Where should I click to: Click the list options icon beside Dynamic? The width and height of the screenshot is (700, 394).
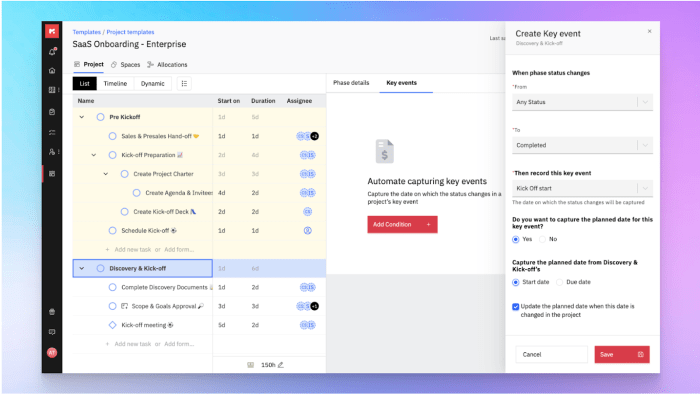(x=184, y=83)
